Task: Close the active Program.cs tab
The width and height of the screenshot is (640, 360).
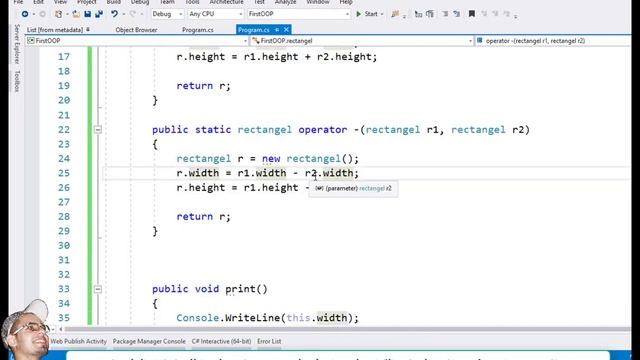Action: (286, 30)
